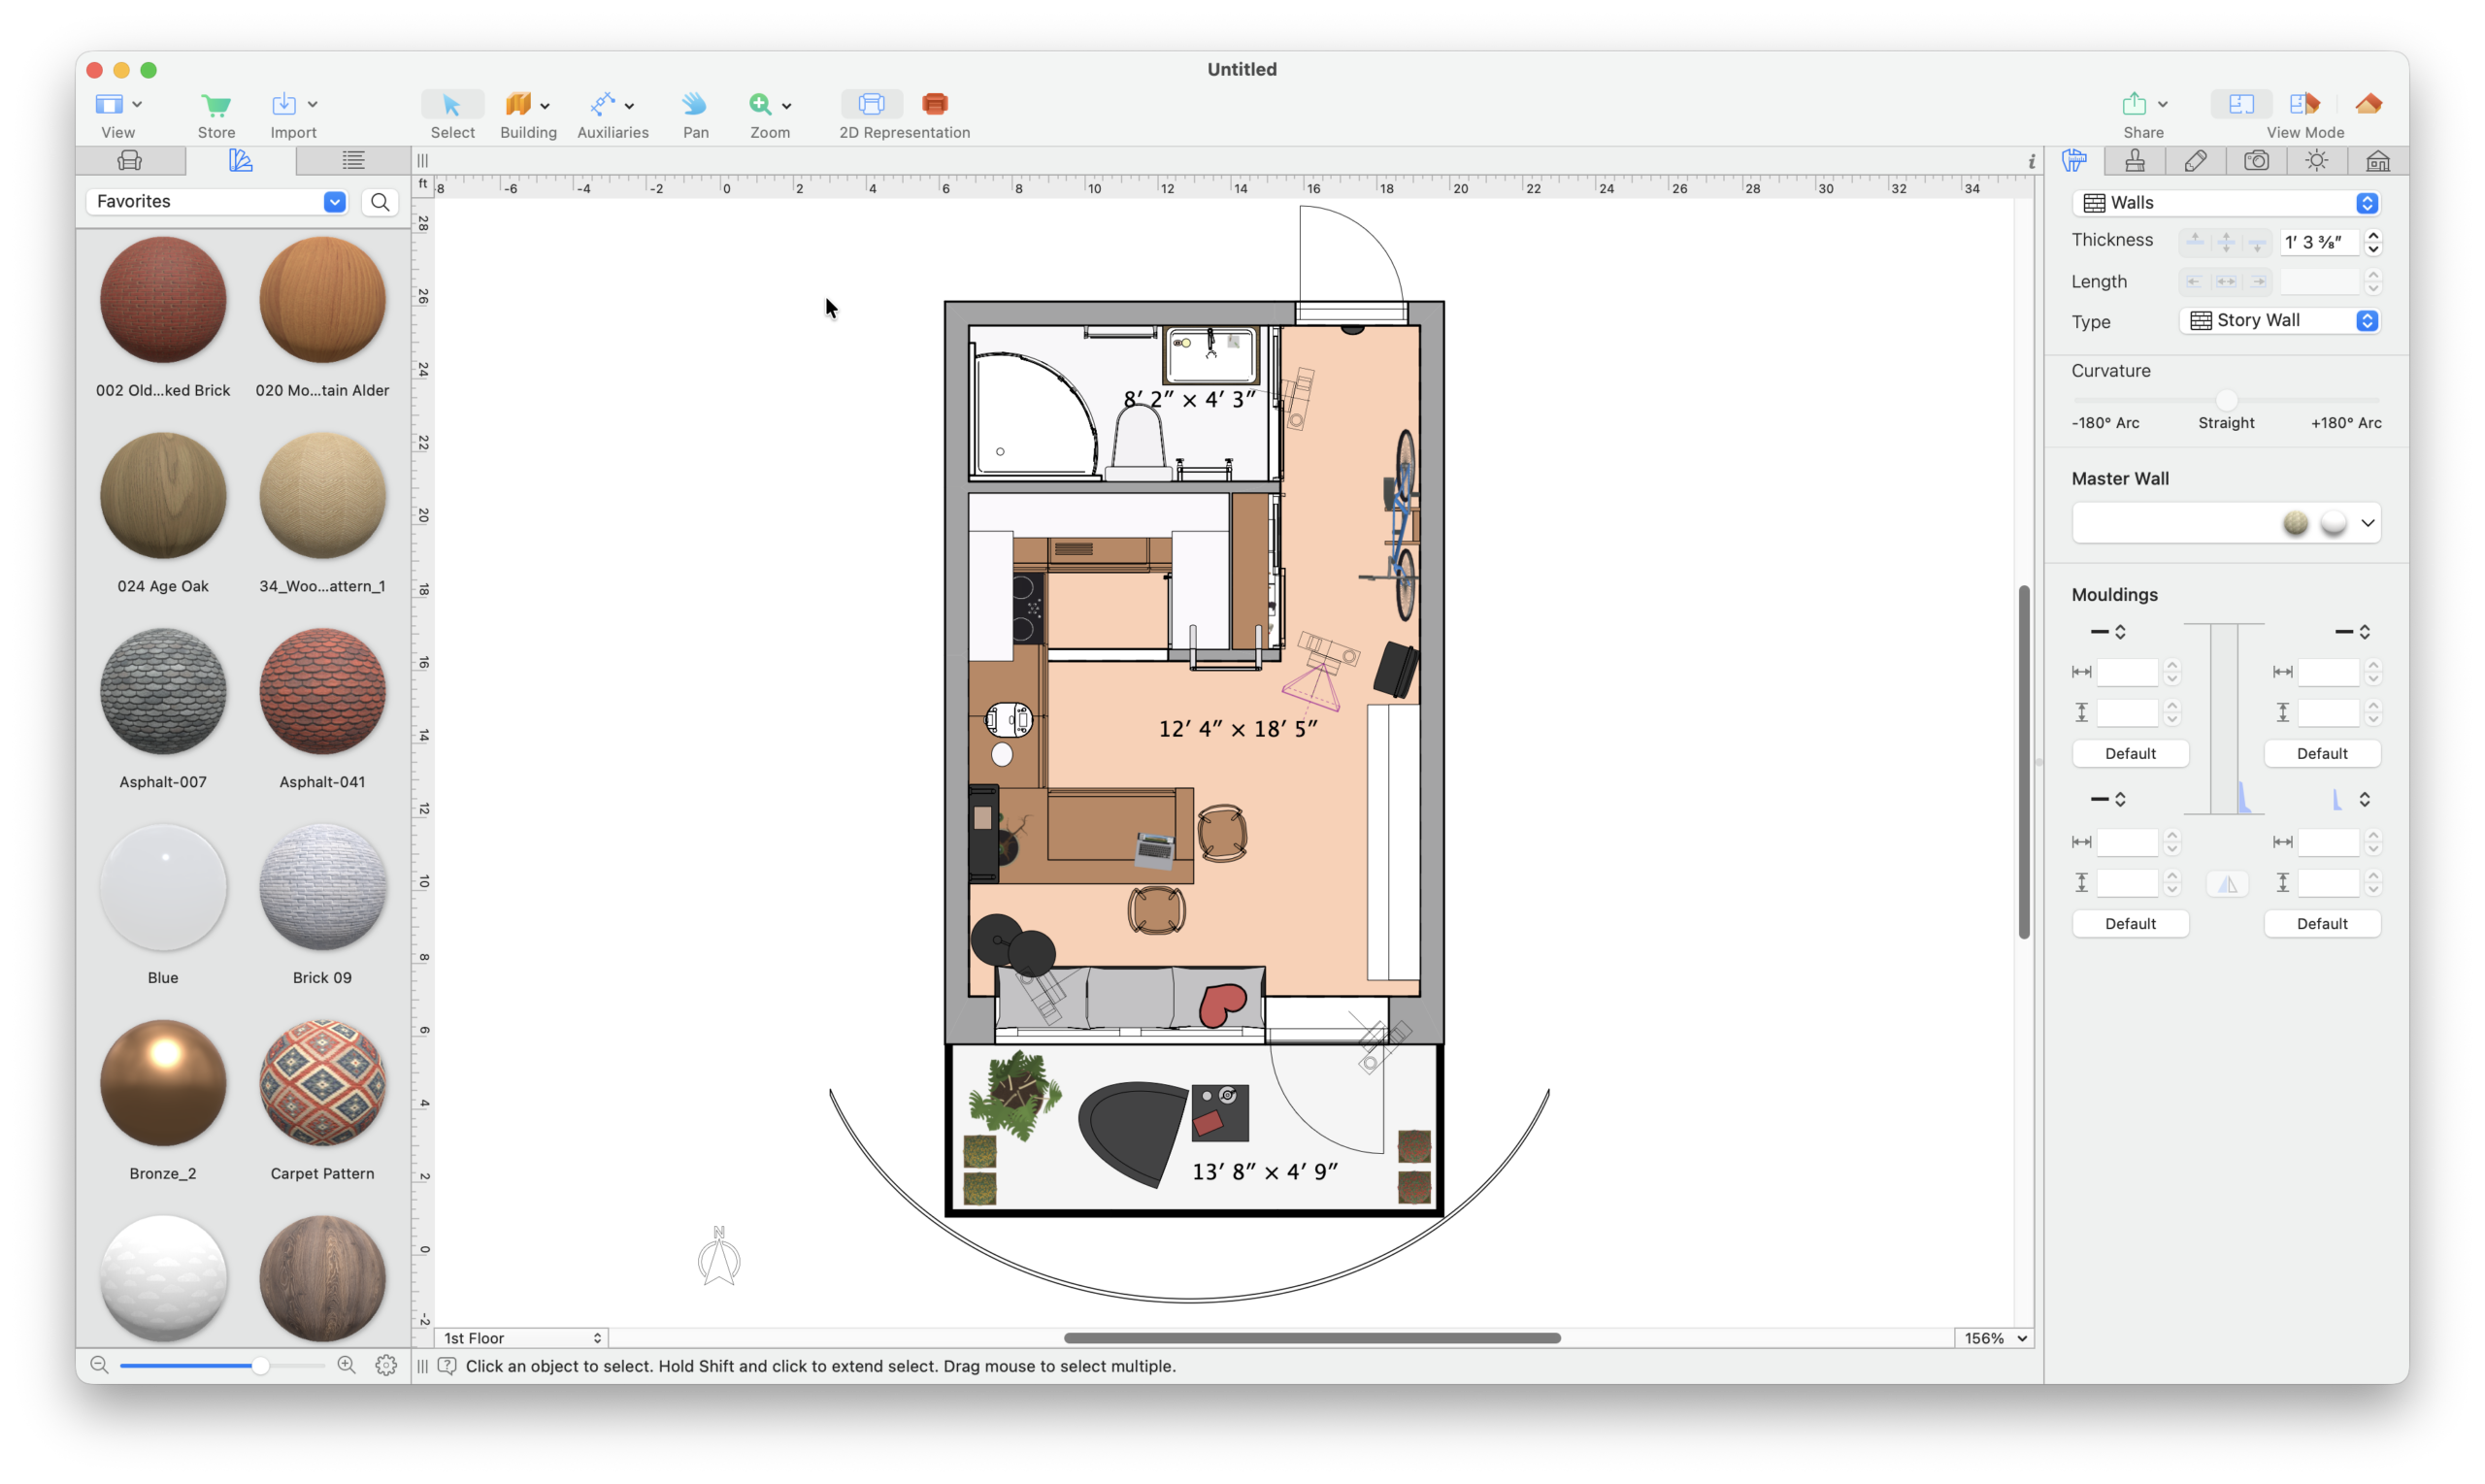Click Default under lower-right moulding fields
The image size is (2485, 1484).
[x=2322, y=924]
